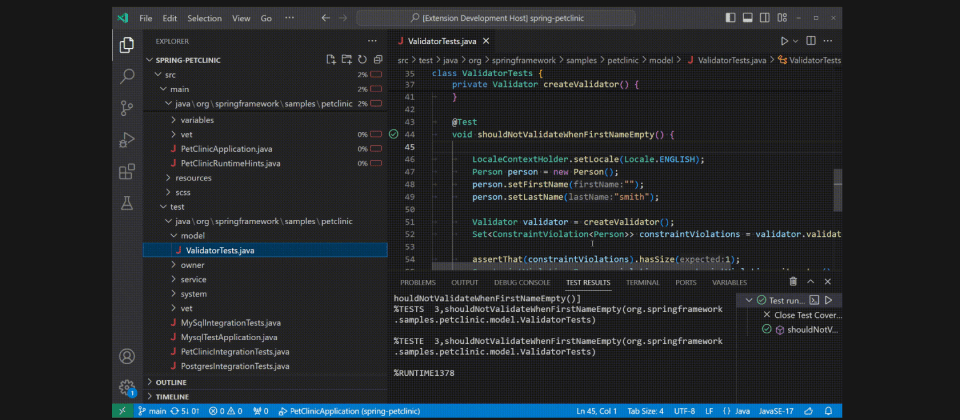
Task: Open the Search view in activity bar
Action: pos(127,77)
